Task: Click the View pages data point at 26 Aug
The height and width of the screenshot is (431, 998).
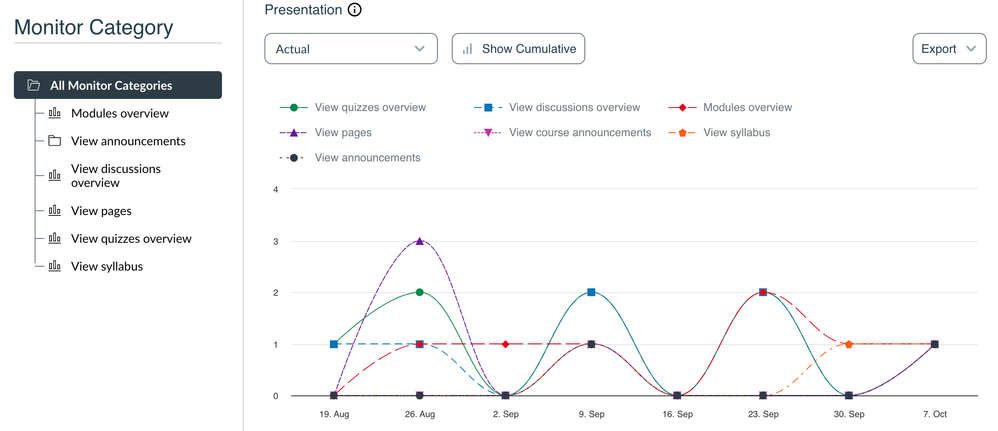Action: tap(419, 241)
